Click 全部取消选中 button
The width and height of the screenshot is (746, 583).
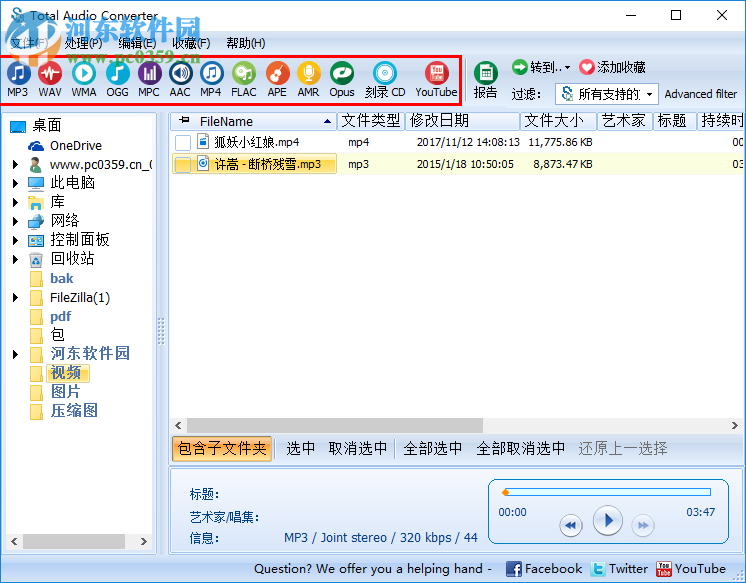(x=520, y=448)
